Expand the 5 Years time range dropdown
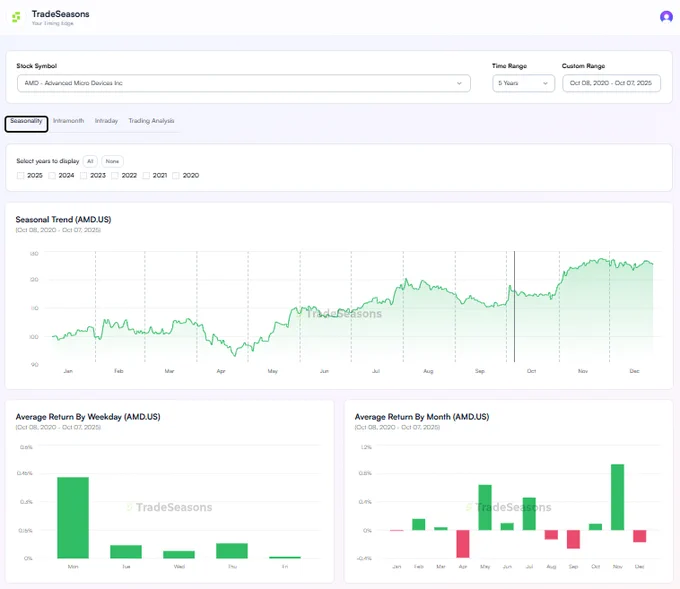This screenshot has height=589, width=680. [523, 83]
